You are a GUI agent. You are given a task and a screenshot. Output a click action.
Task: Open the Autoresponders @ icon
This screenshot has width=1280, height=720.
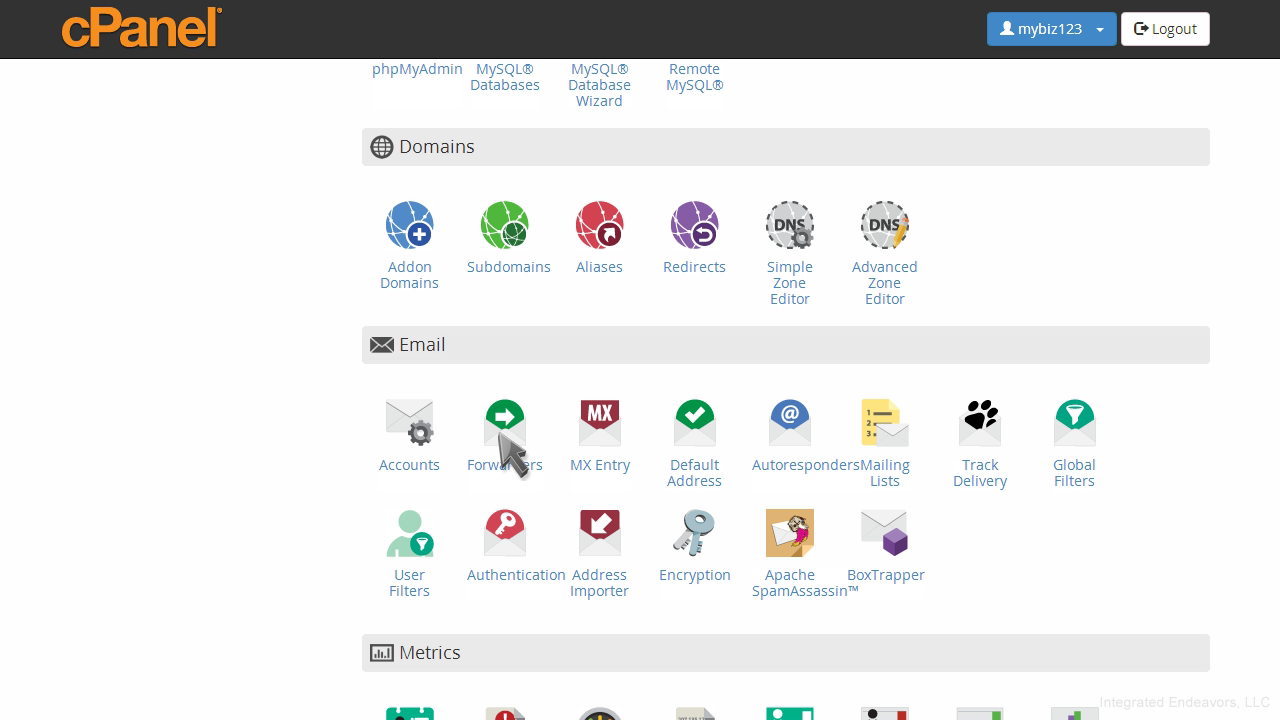[x=789, y=423]
